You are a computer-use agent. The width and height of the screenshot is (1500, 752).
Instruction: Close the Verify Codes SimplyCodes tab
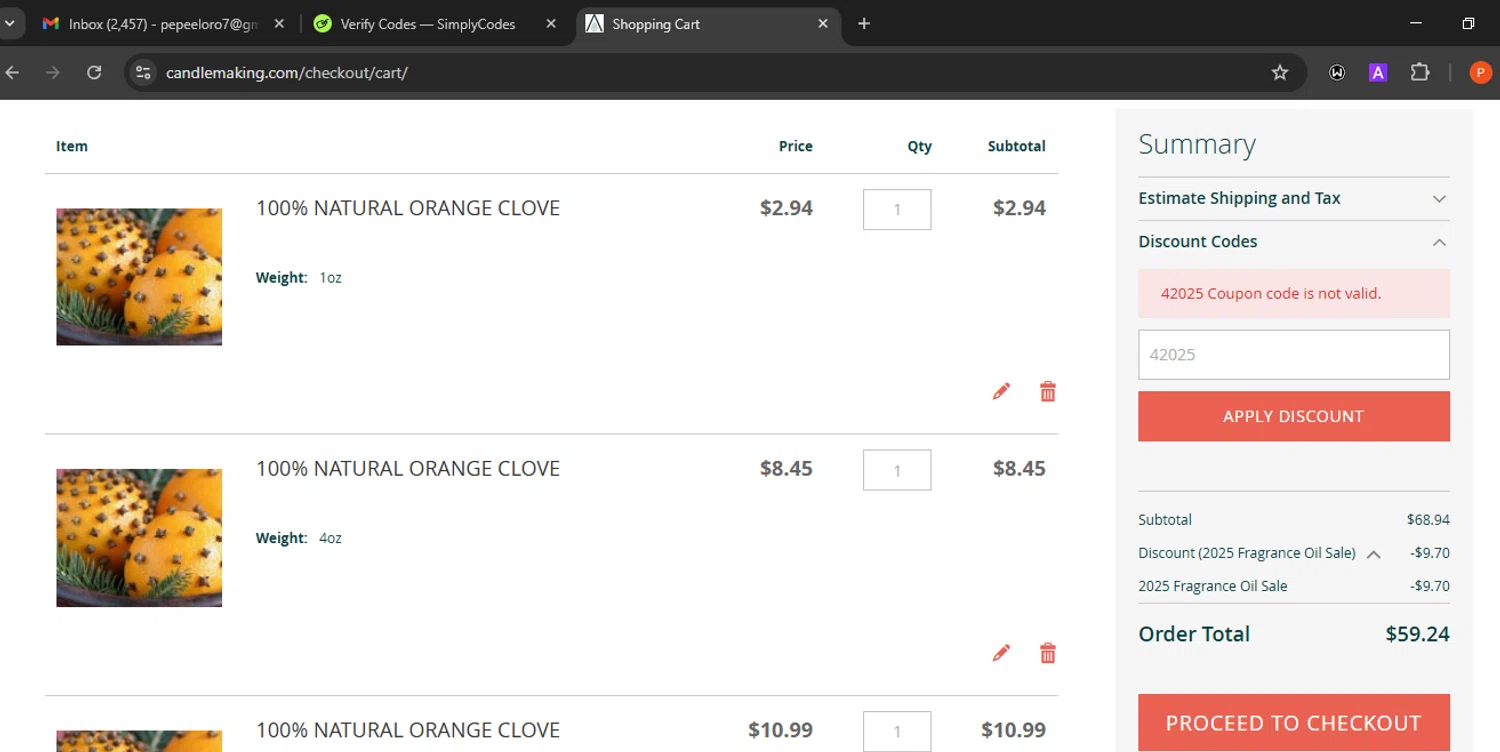click(551, 24)
